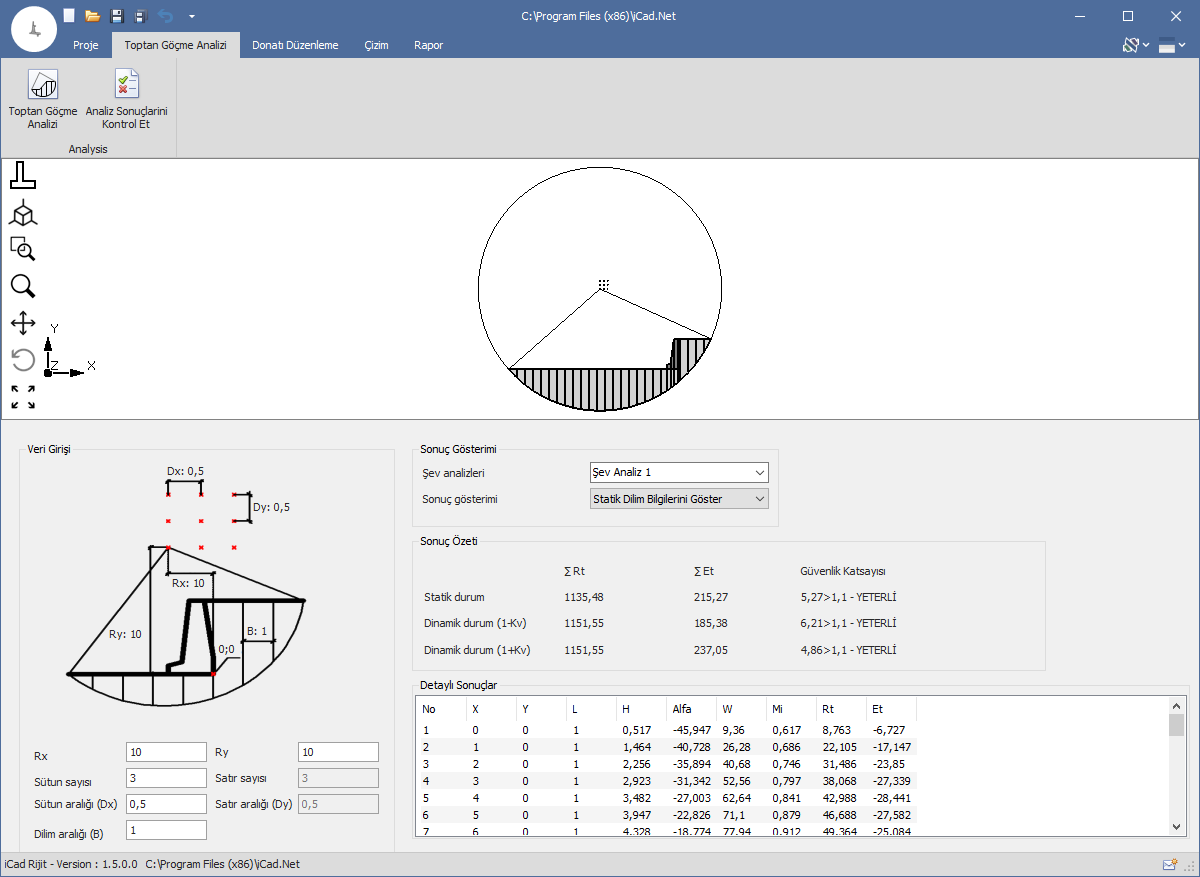The width and height of the screenshot is (1200, 877).
Task: Click the Rx input field
Action: [x=166, y=752]
